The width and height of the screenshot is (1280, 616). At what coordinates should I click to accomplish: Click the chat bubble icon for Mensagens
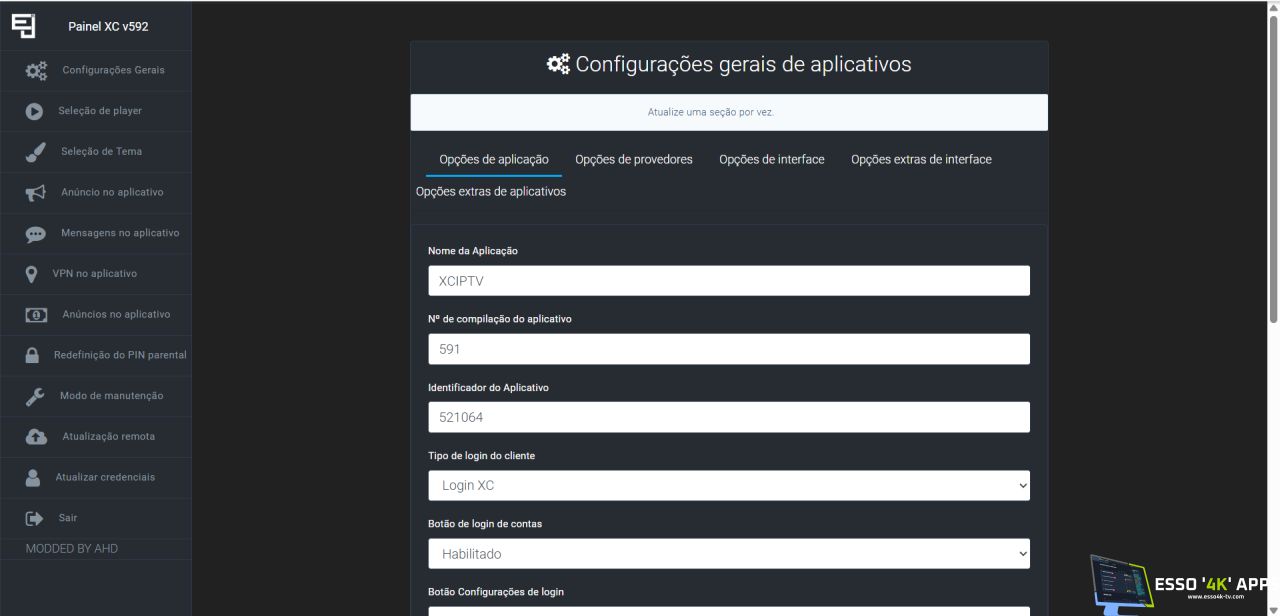click(x=36, y=234)
